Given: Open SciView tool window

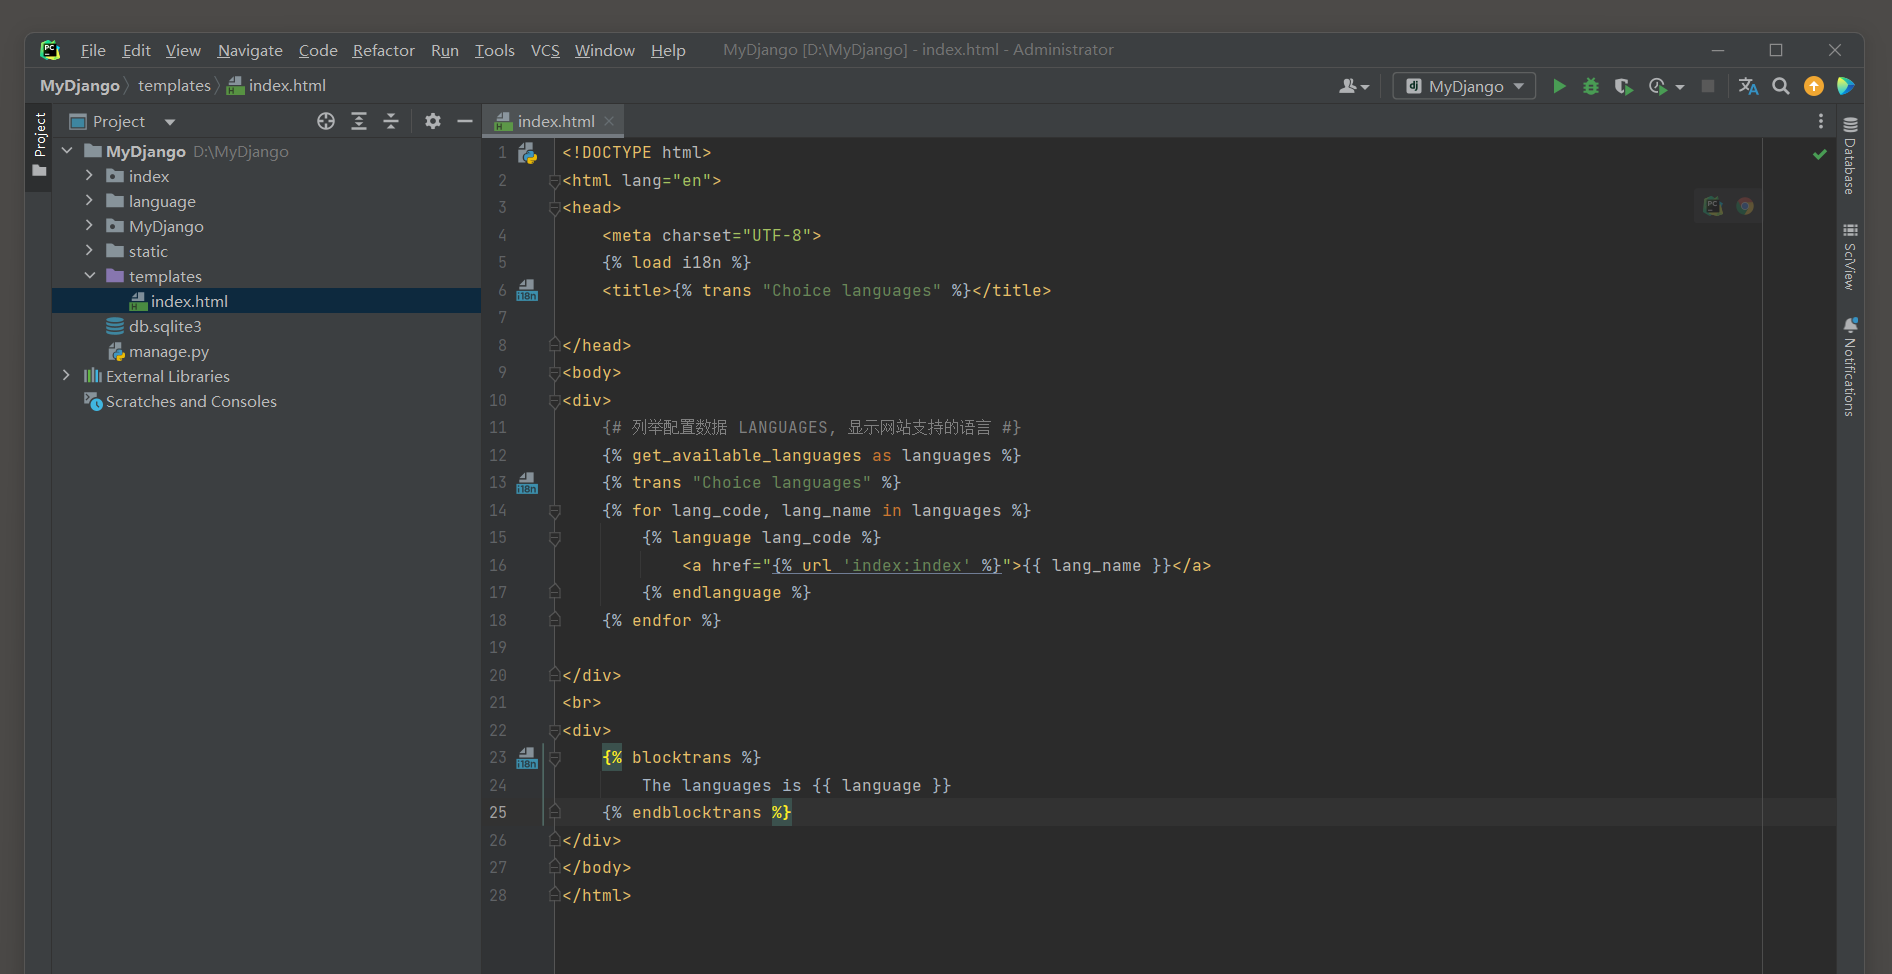Looking at the screenshot, I should coord(1850,257).
